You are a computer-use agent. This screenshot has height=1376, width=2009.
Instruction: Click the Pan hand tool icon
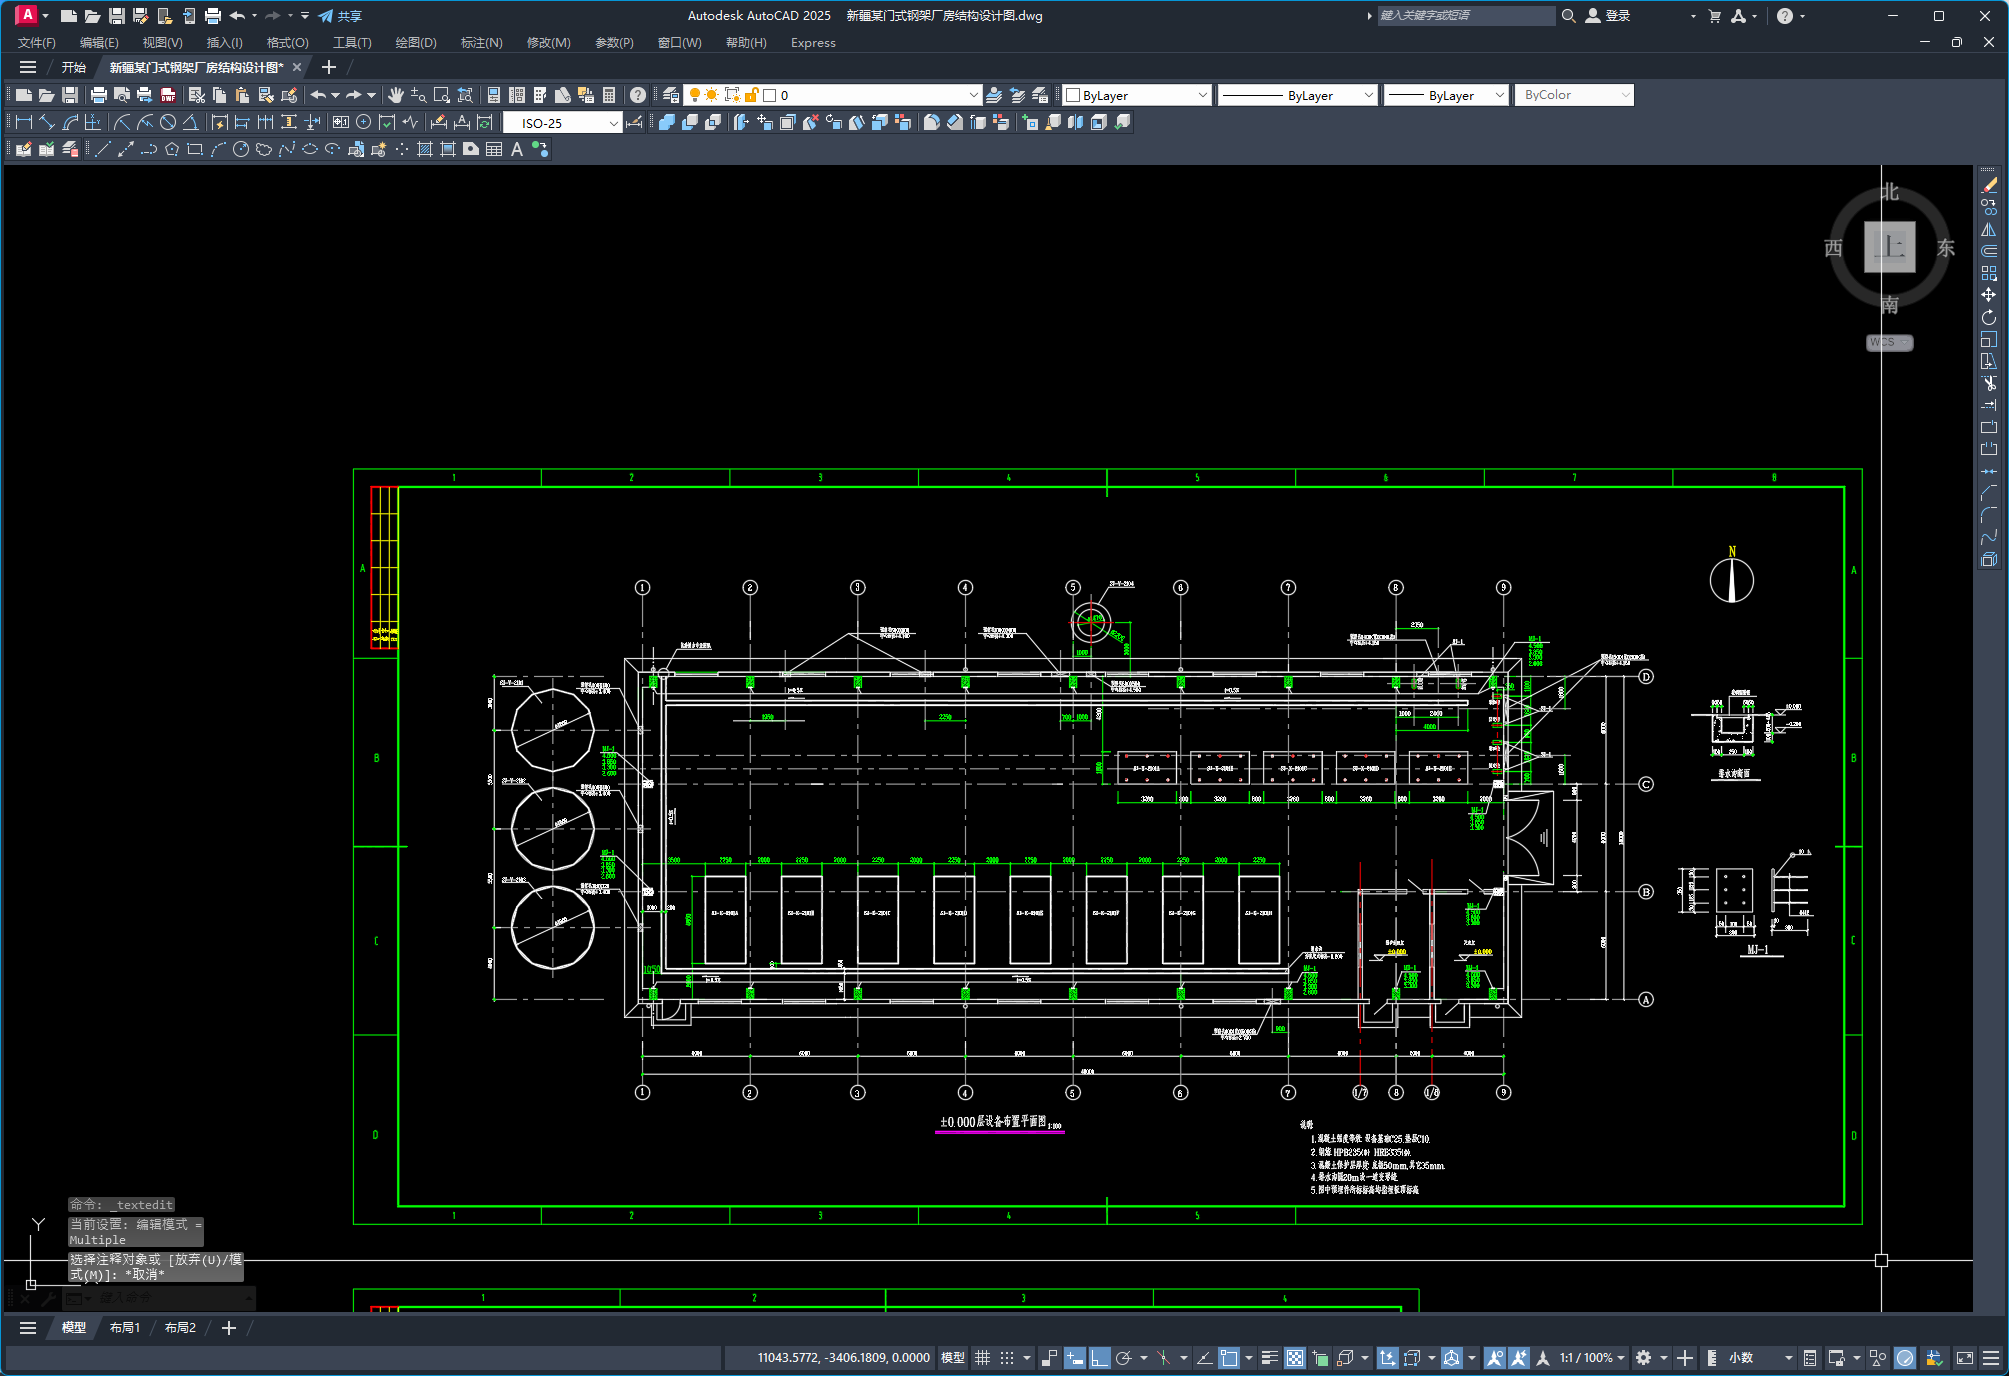[x=396, y=95]
